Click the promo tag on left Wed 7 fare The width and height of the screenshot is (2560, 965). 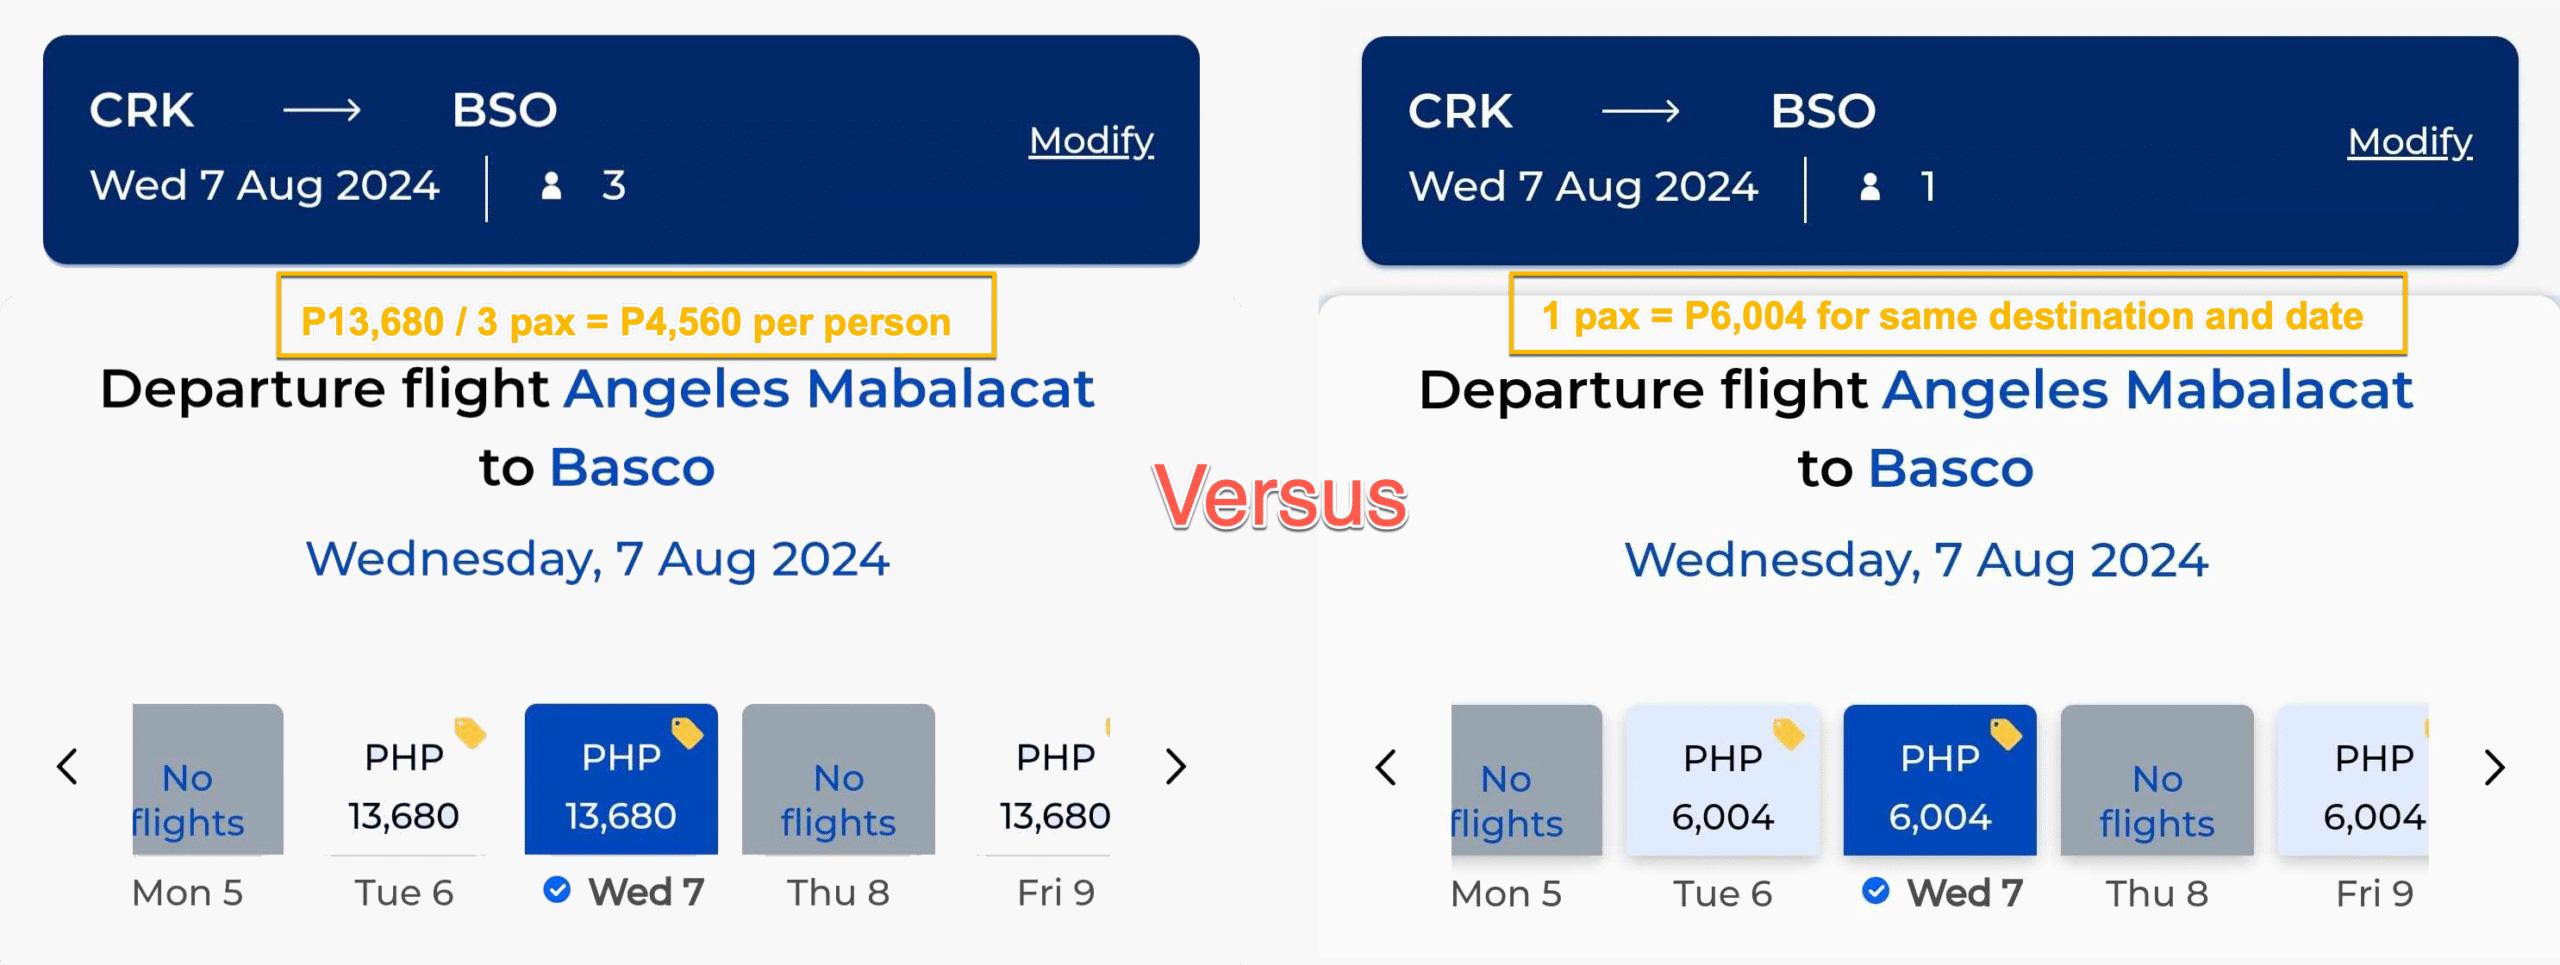(687, 733)
